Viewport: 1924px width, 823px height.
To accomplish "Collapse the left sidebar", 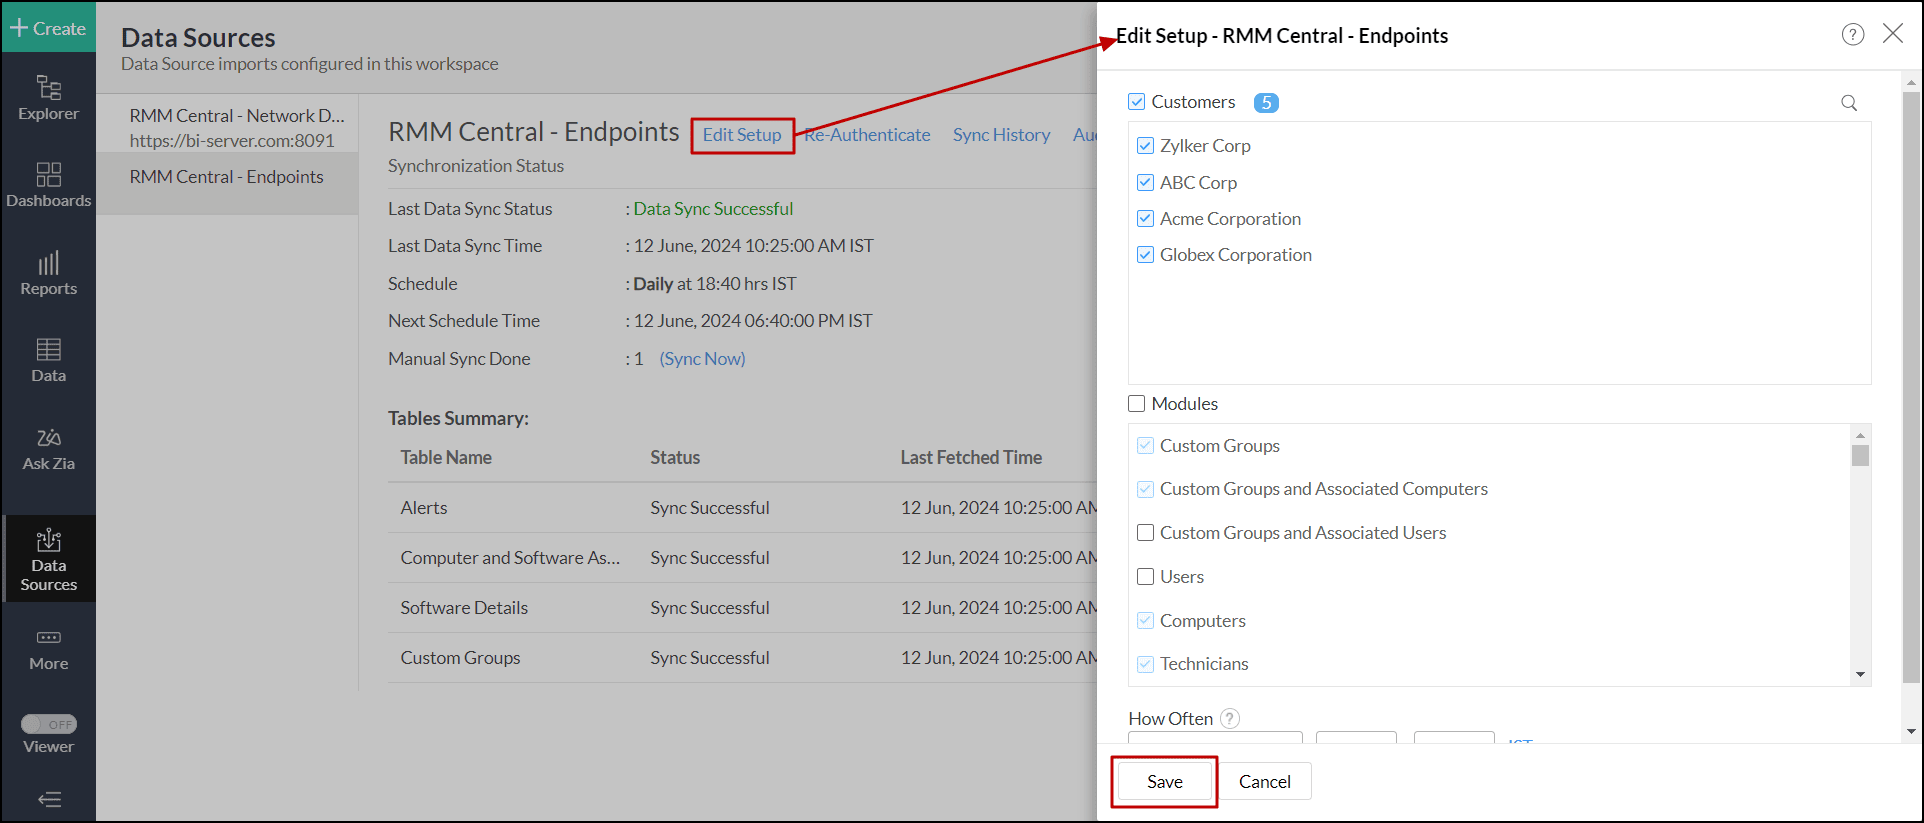I will click(48, 799).
